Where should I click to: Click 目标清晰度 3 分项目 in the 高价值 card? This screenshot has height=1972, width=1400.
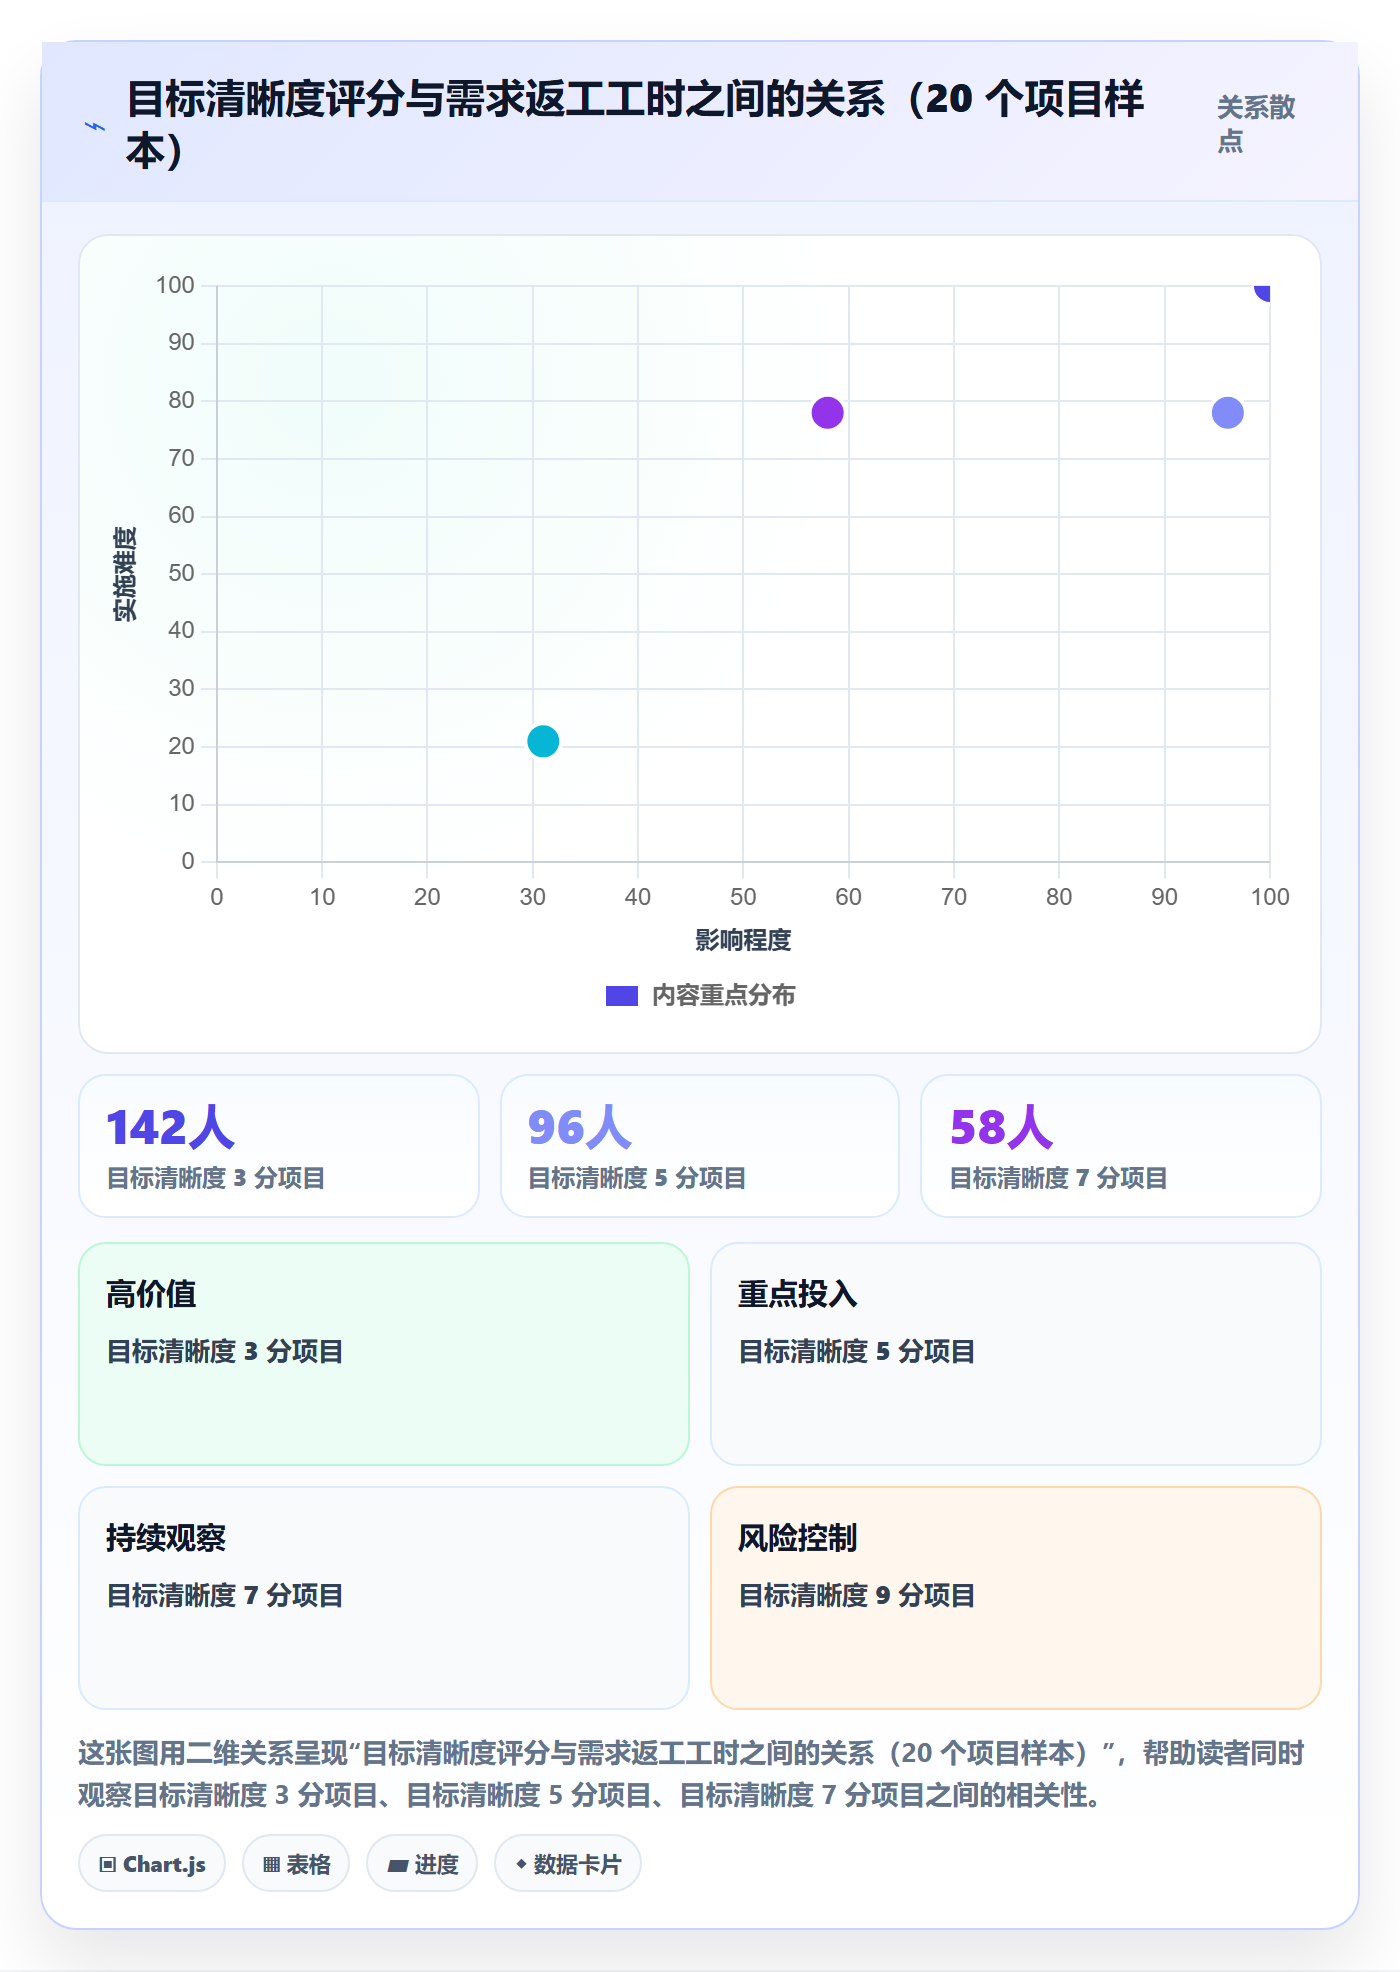click(x=225, y=1352)
